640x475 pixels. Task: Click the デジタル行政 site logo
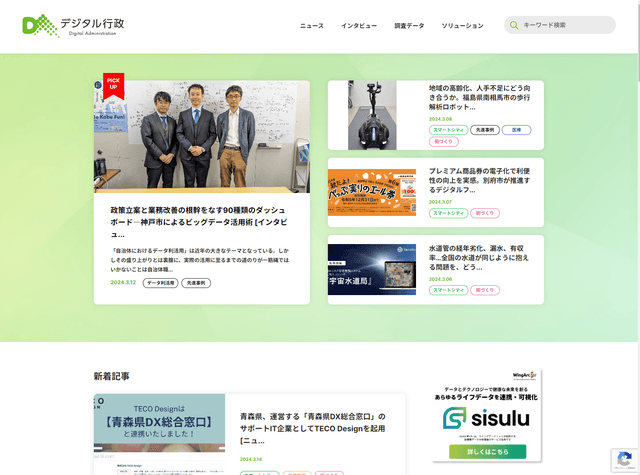(x=73, y=26)
